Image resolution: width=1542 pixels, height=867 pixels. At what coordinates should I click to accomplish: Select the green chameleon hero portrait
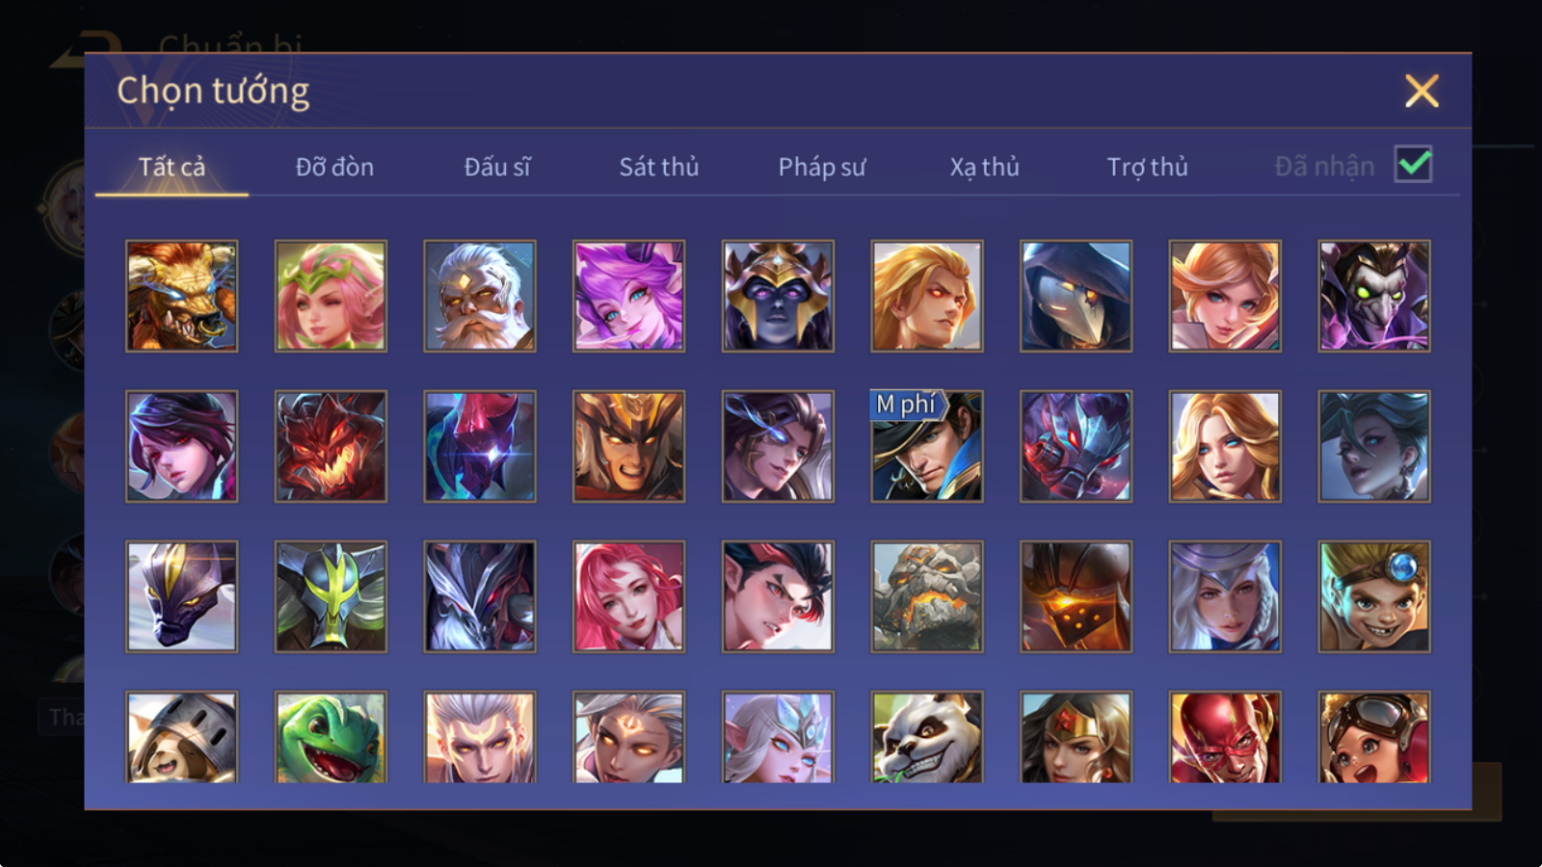331,737
